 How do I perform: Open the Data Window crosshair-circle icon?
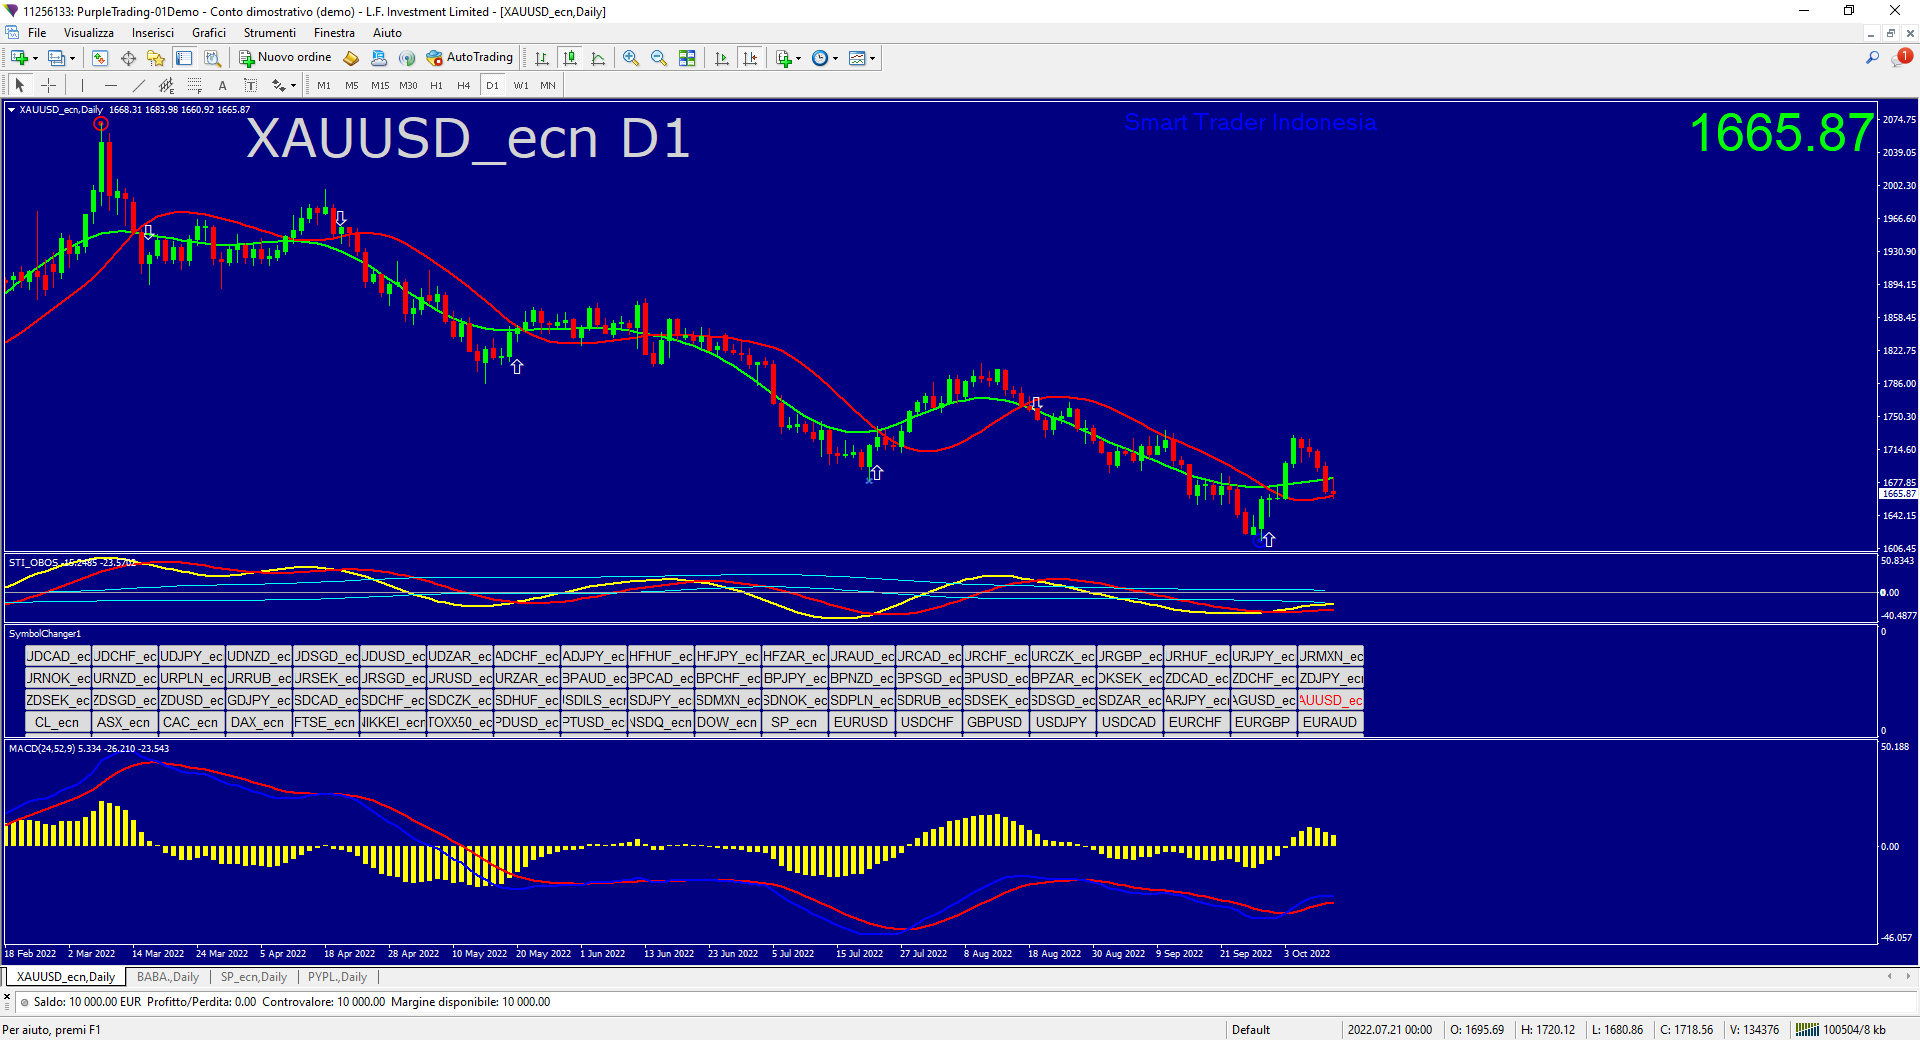point(128,58)
